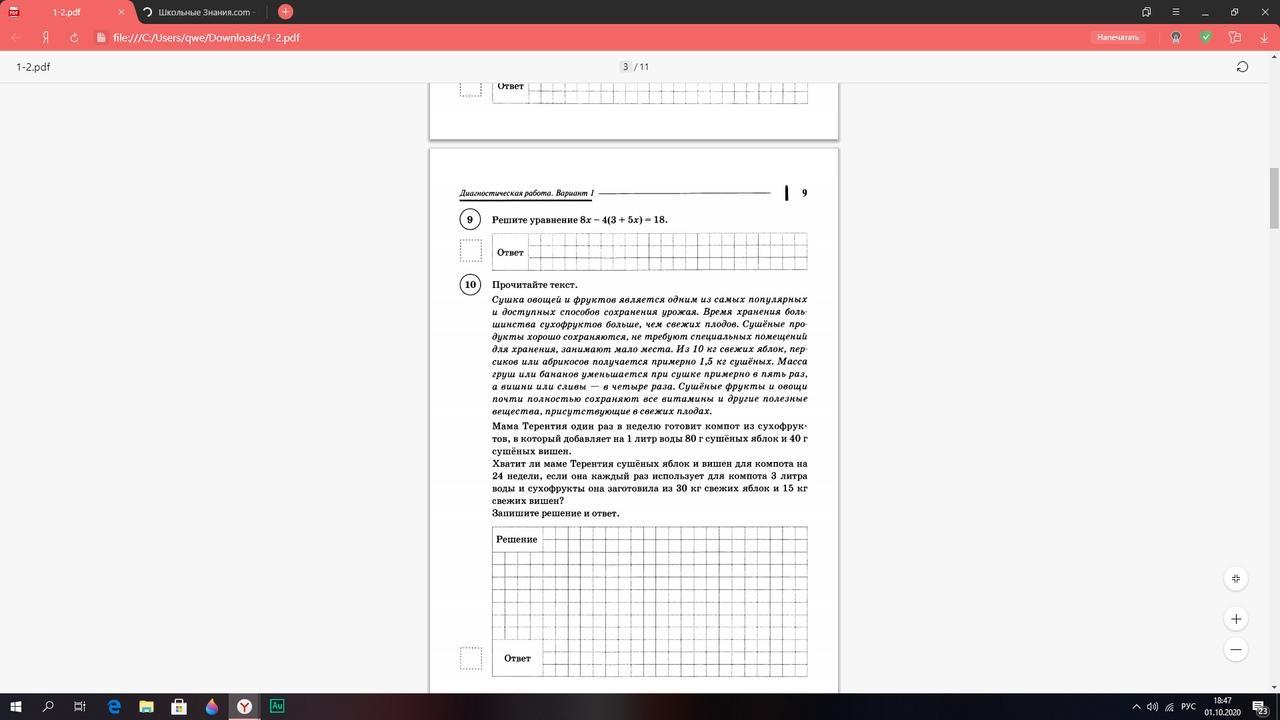Open Adobe Audition from taskbar
The width and height of the screenshot is (1280, 720).
[277, 706]
